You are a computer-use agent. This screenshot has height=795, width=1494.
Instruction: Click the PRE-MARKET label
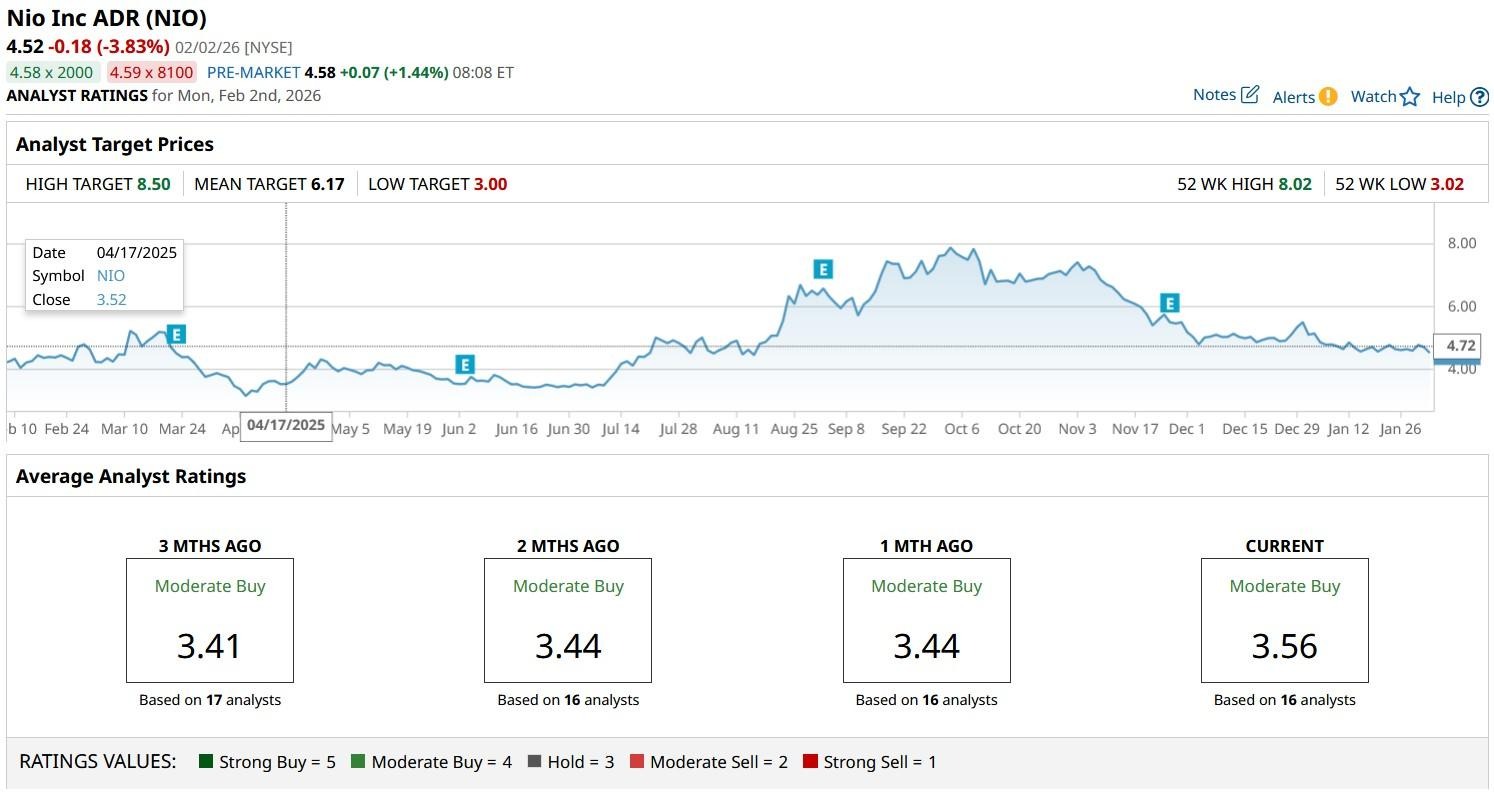click(253, 72)
